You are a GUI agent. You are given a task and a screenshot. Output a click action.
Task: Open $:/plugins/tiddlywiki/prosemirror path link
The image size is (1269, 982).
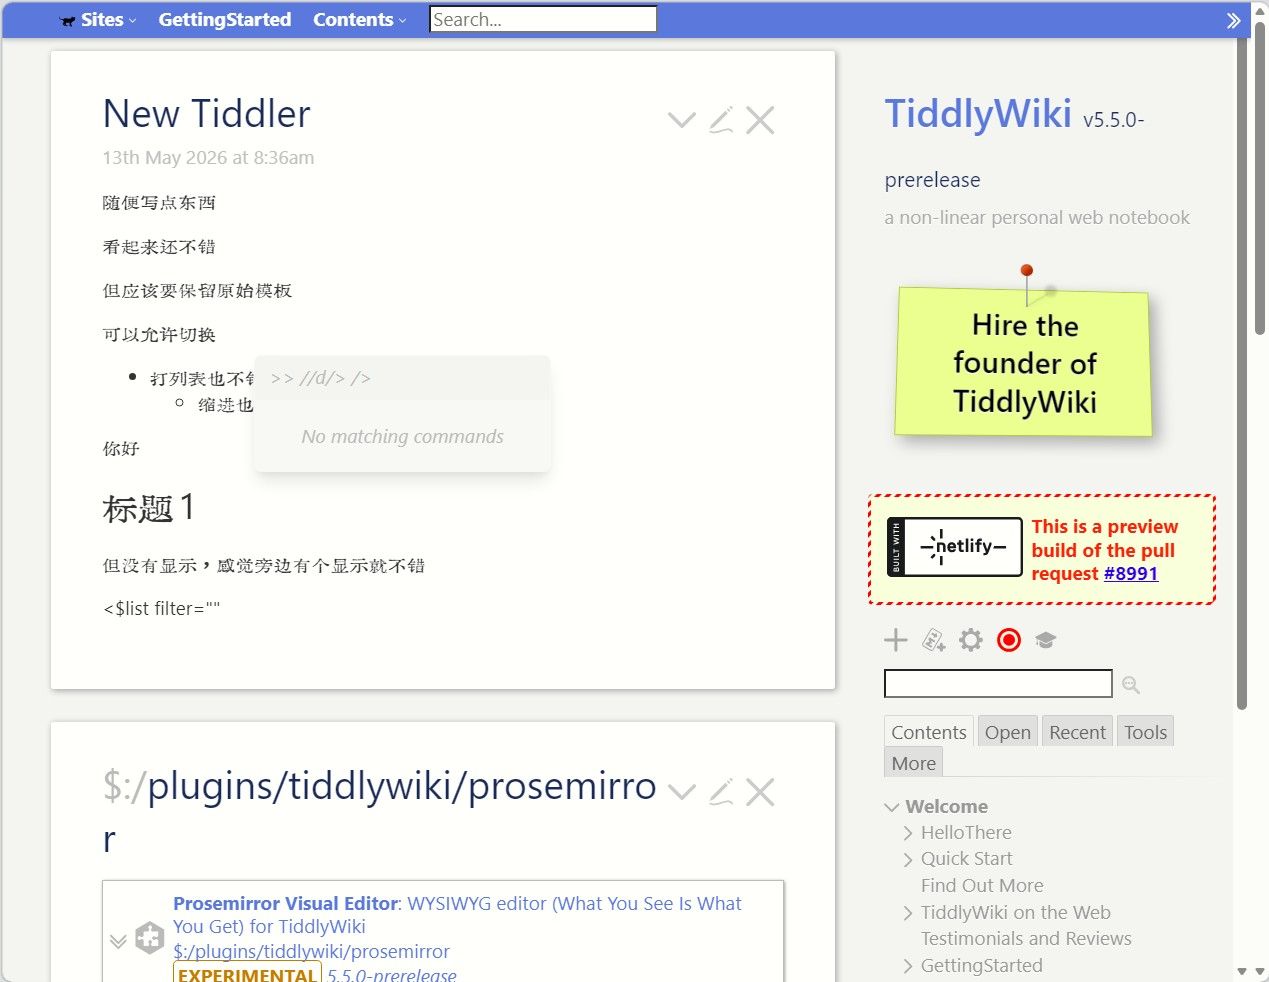click(x=311, y=951)
